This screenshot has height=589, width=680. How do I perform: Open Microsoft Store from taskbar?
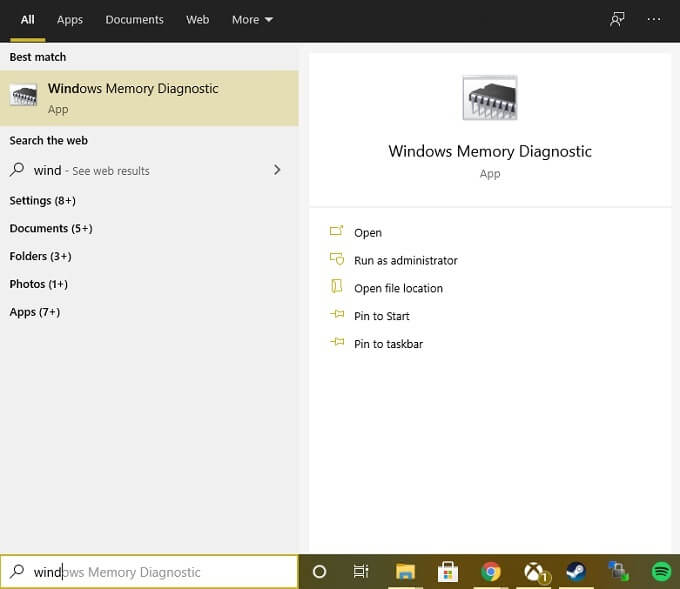tap(448, 572)
